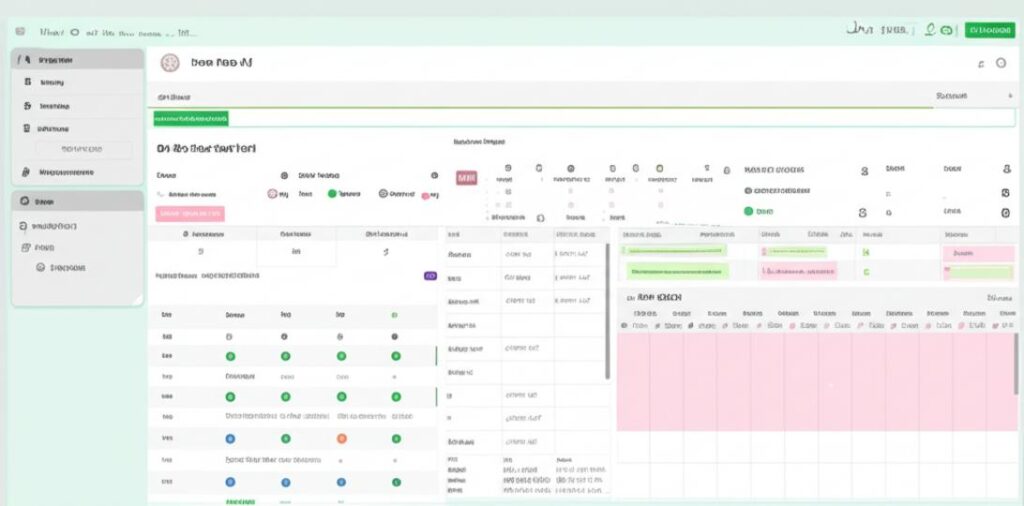Click the green button in the top-right corner

(989, 30)
